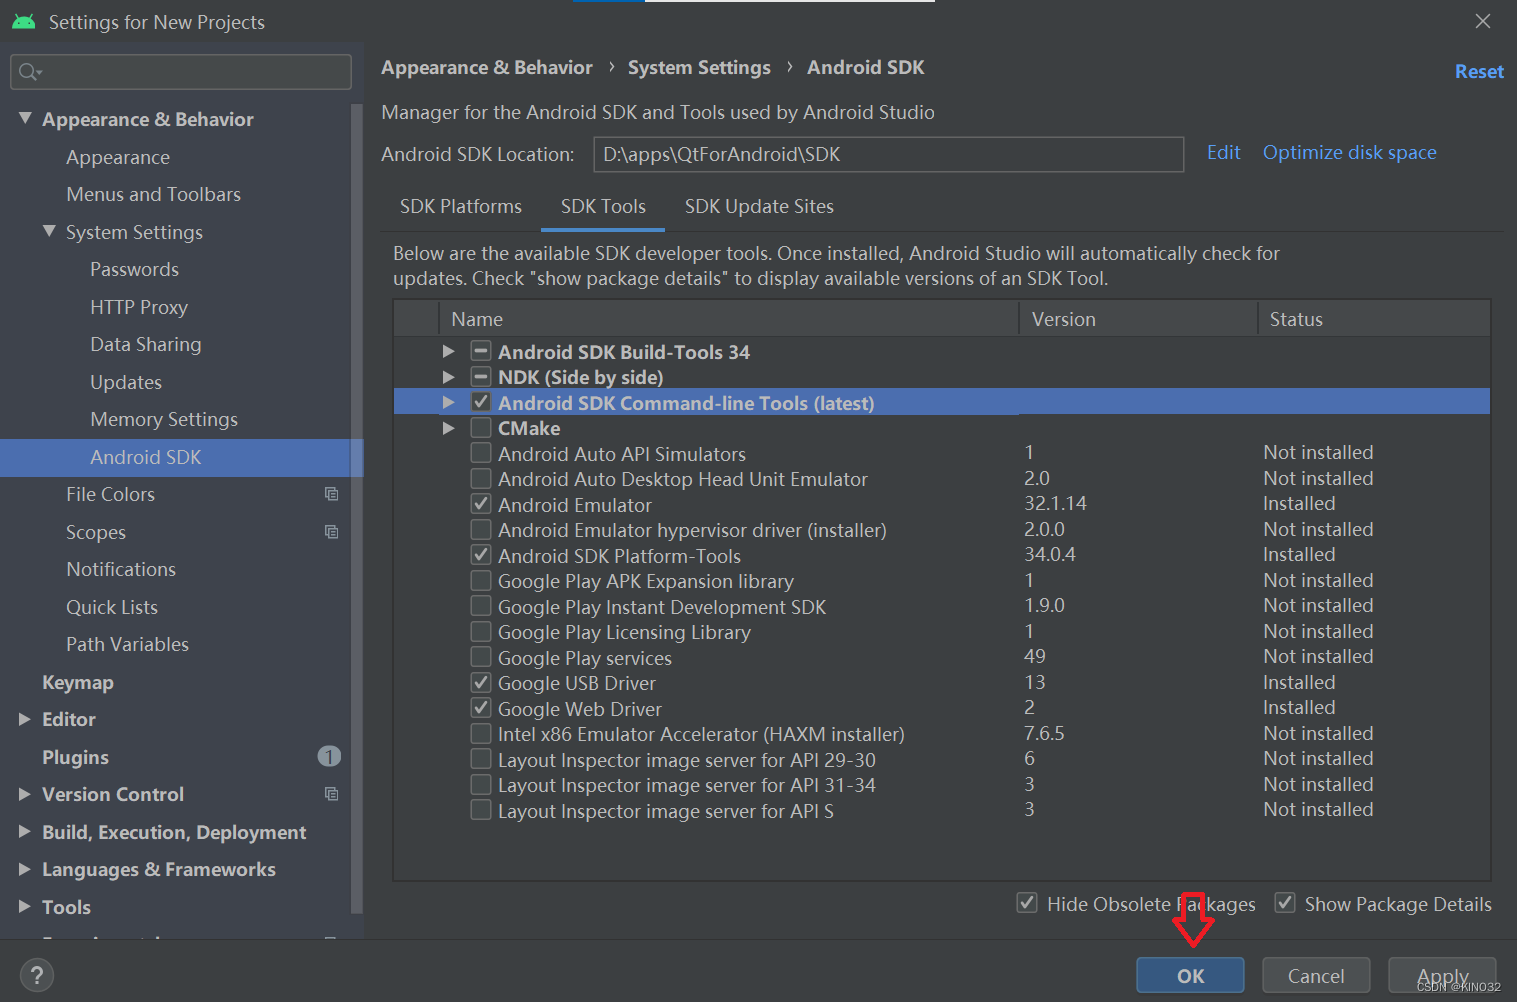Check Android Emulator hypervisor driver checkbox
This screenshot has height=1002, width=1517.
coord(481,530)
